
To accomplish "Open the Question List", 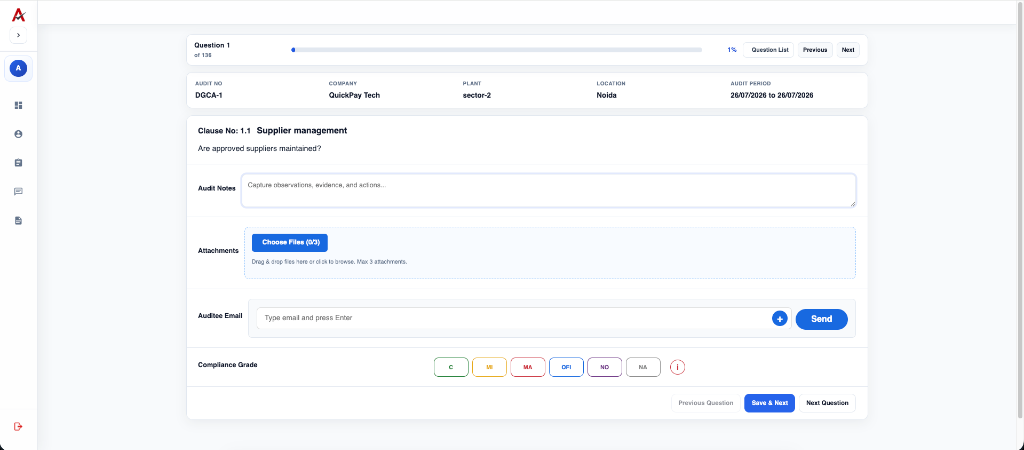I will coord(769,50).
